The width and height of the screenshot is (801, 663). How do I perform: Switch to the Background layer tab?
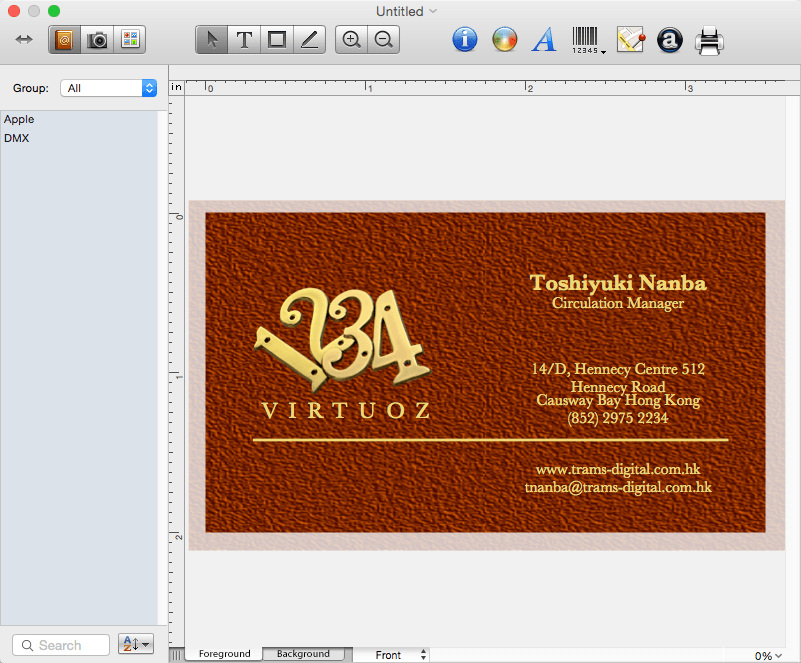point(303,654)
